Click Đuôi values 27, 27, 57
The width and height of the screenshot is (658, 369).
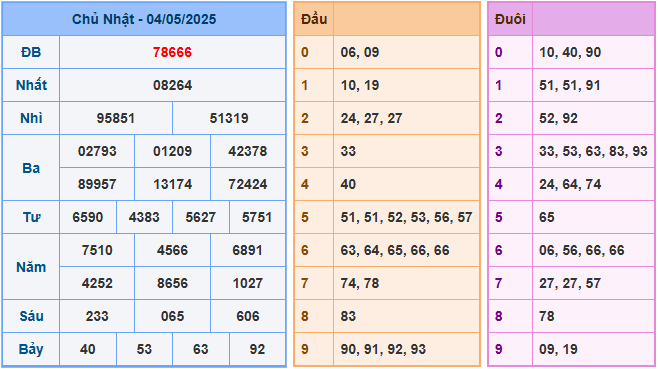coord(570,283)
